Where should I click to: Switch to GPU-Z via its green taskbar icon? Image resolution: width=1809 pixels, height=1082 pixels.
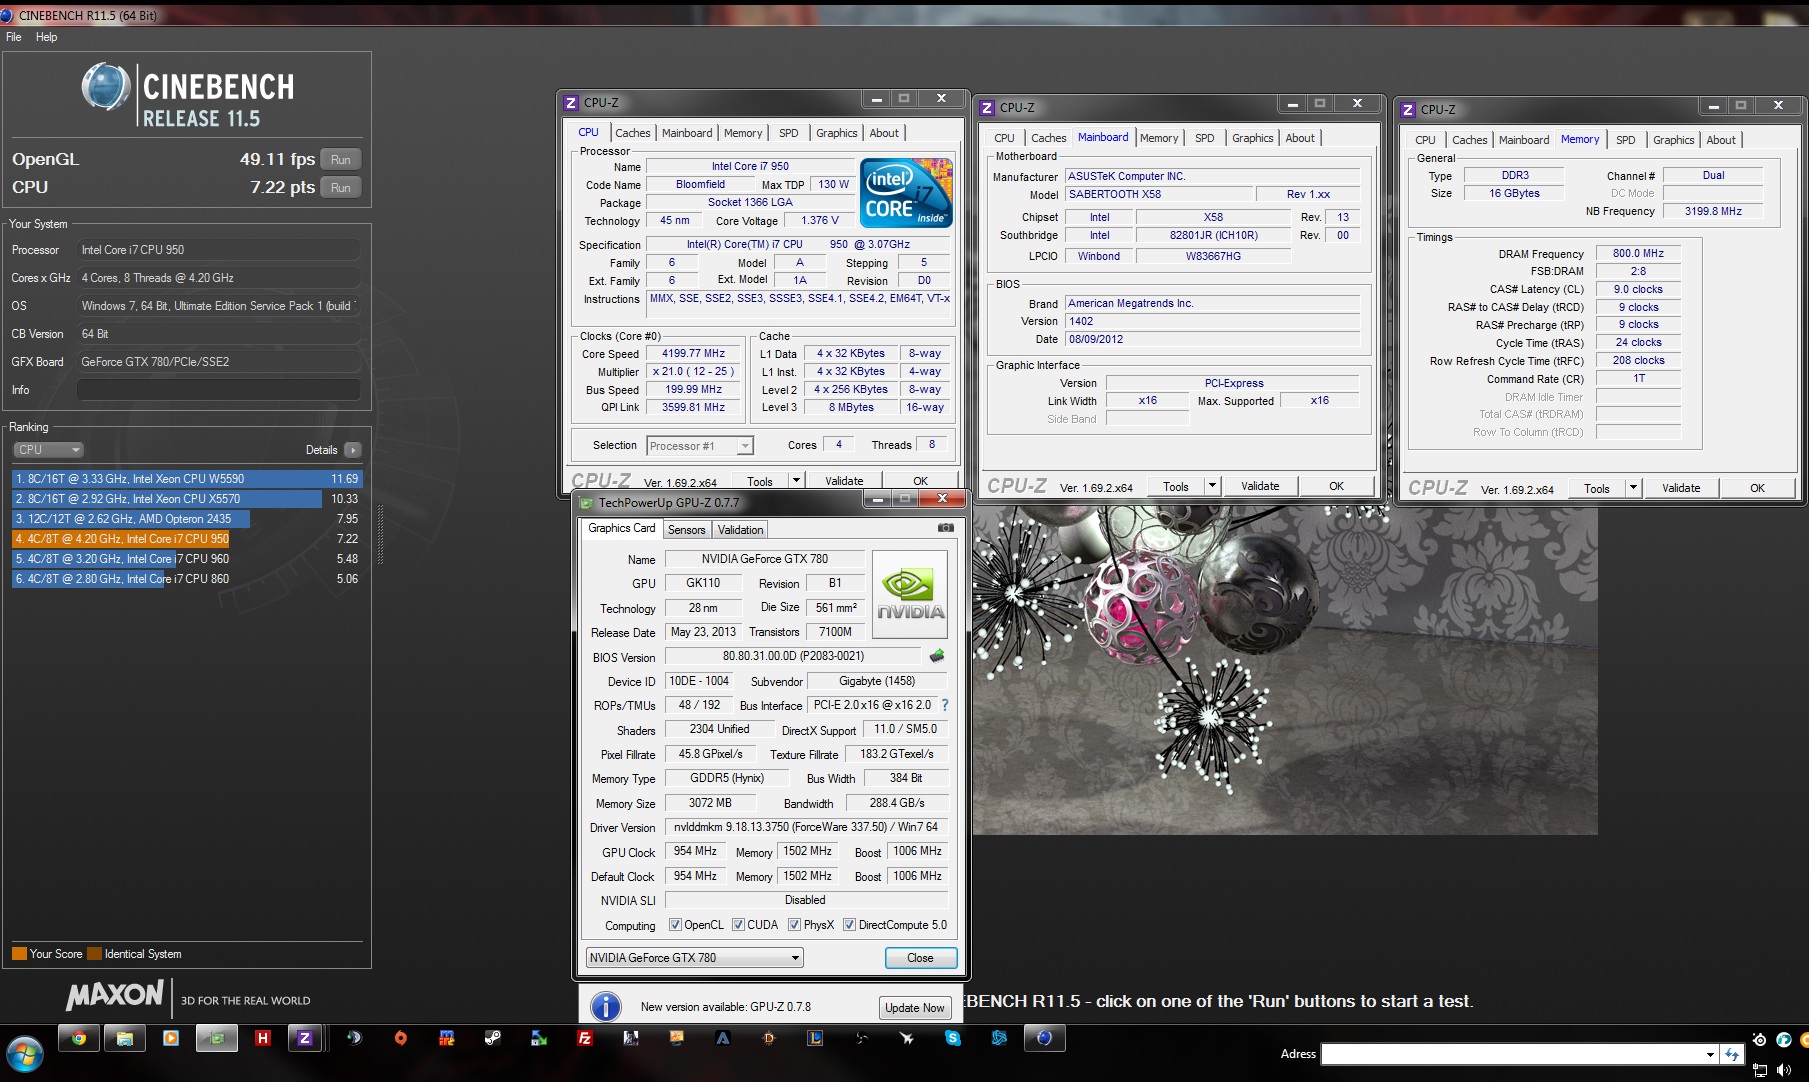pos(217,1039)
